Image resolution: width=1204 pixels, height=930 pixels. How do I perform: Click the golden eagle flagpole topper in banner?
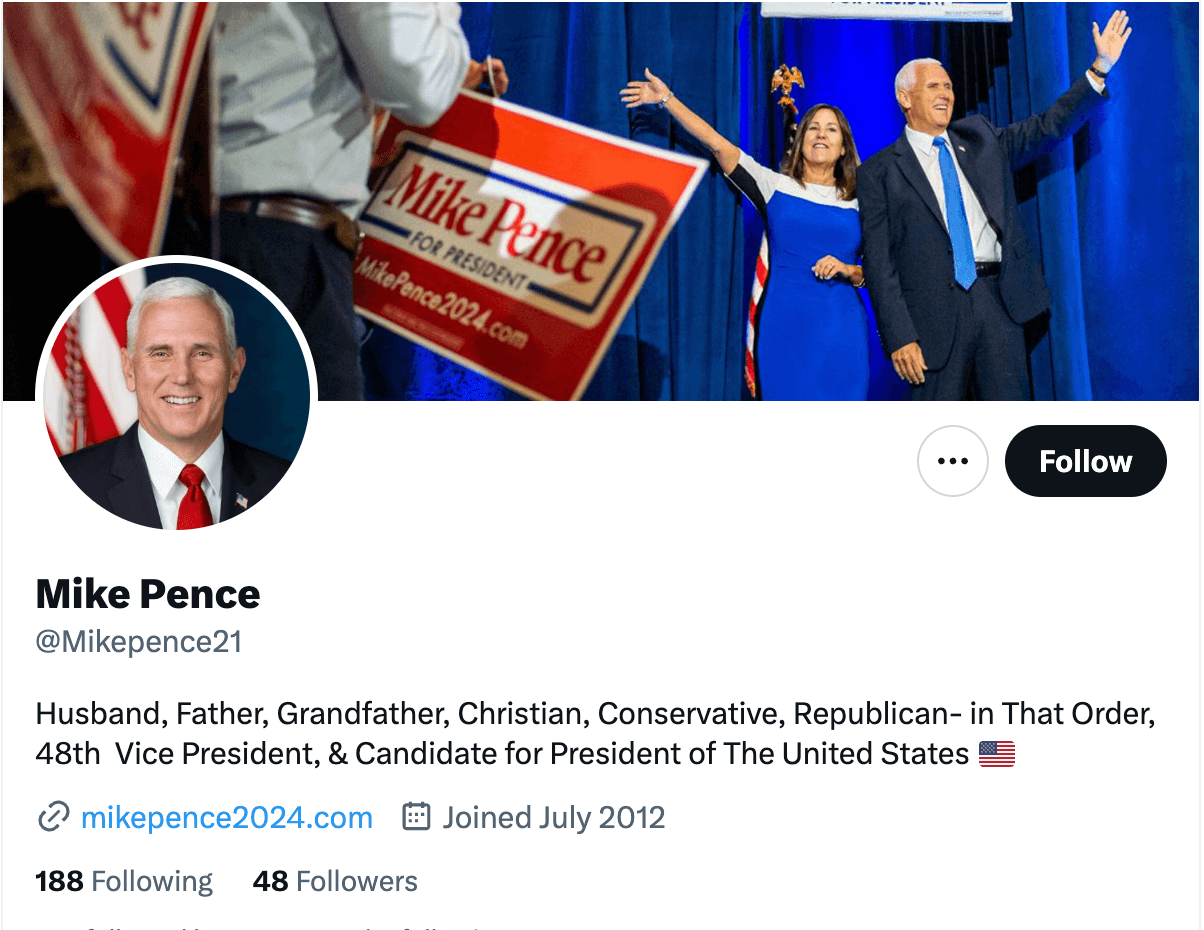787,85
